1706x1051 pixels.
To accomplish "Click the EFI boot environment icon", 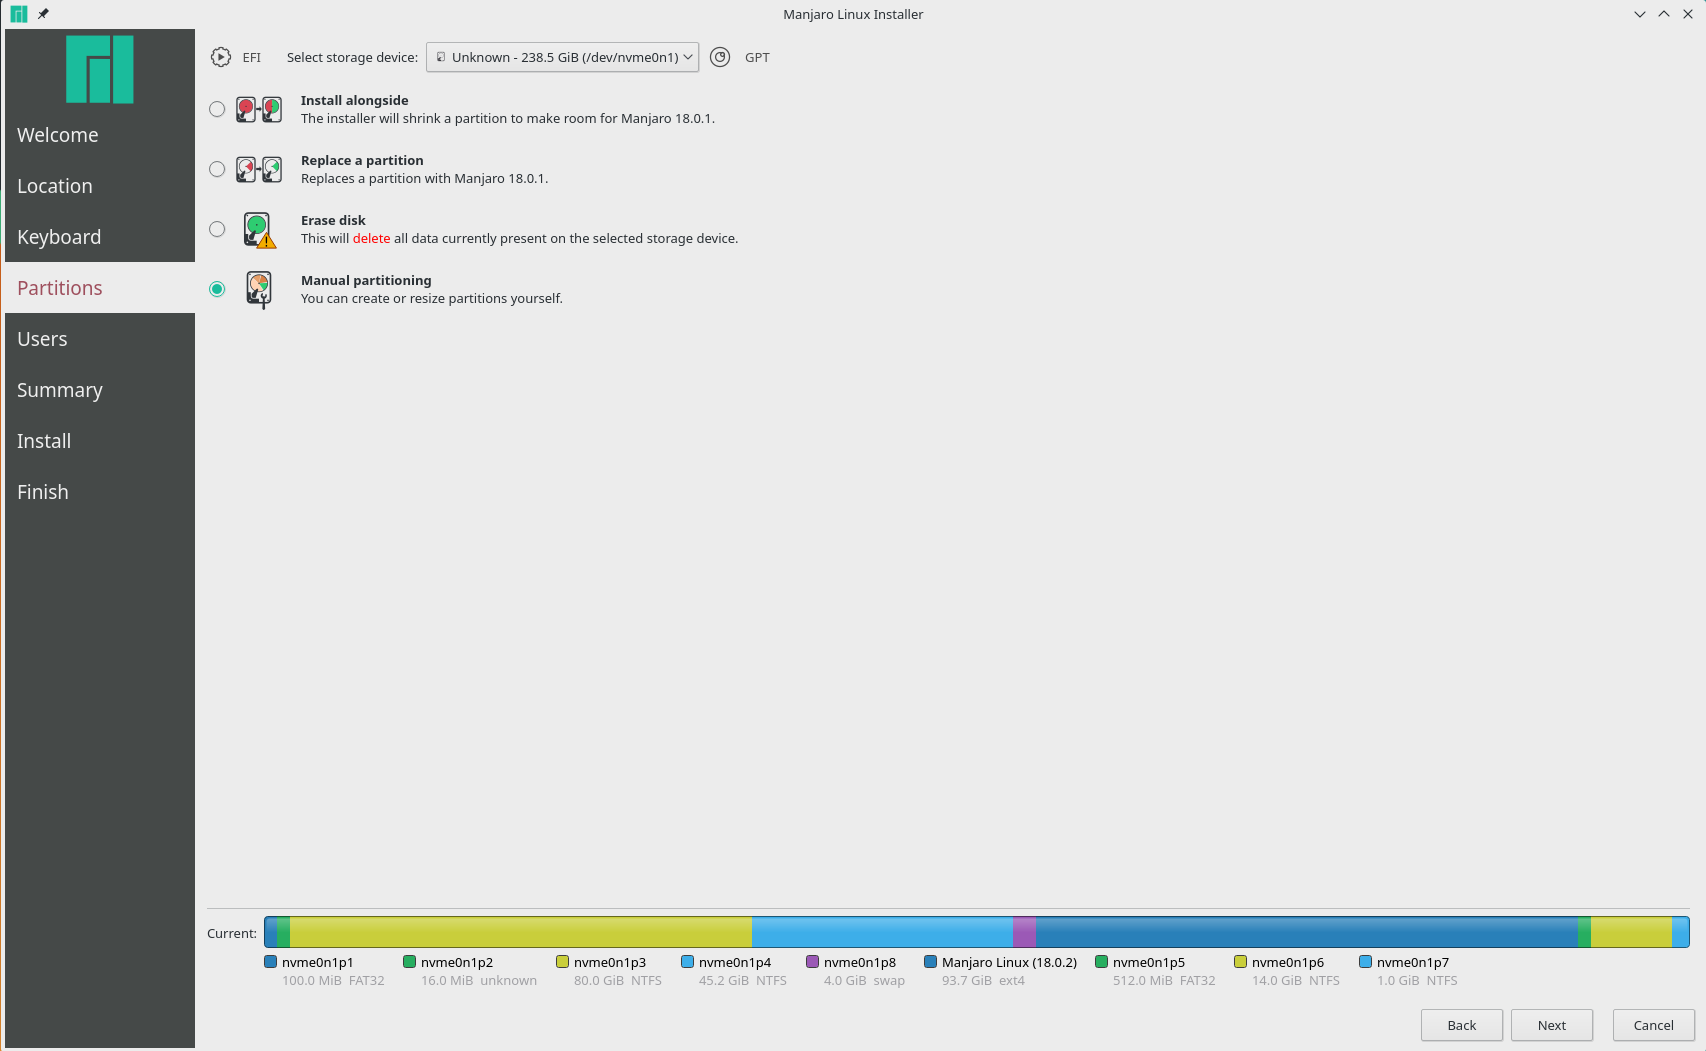I will point(221,57).
